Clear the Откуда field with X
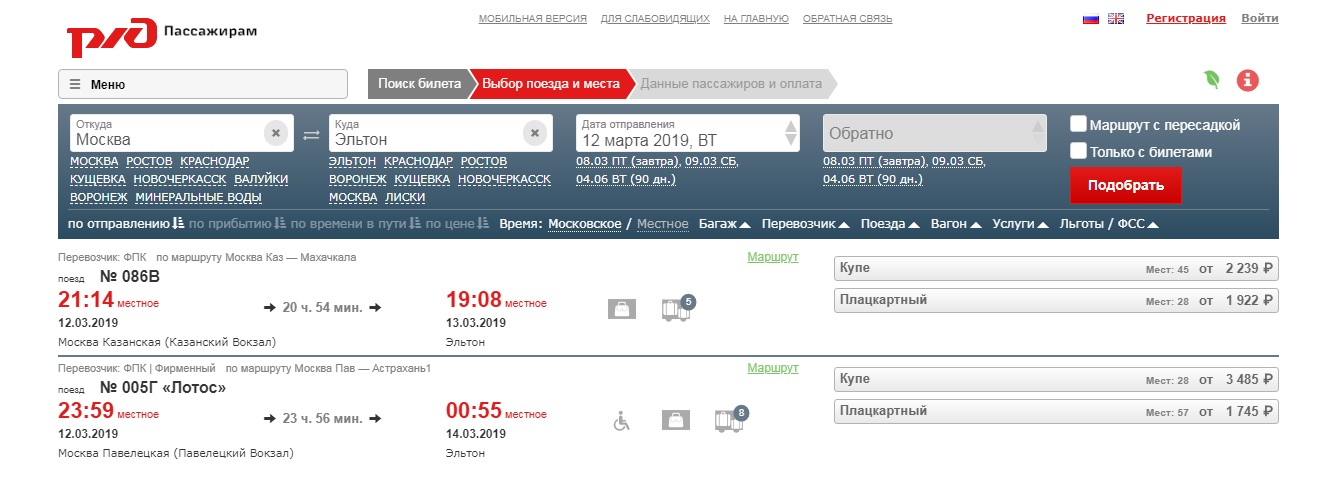The height and width of the screenshot is (486, 1329). click(276, 133)
